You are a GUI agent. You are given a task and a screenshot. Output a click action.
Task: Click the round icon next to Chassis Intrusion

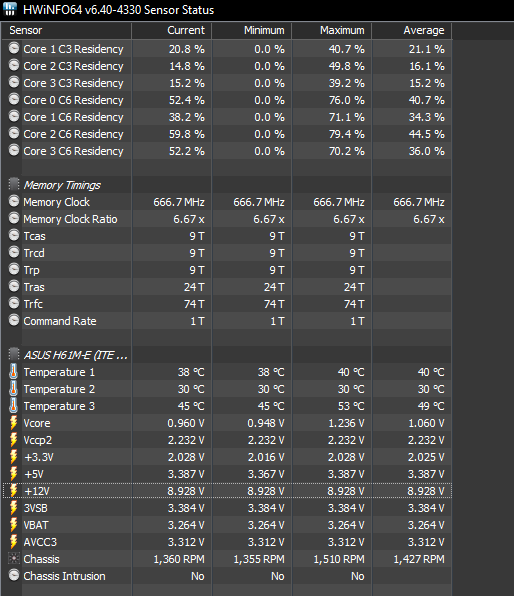tap(14, 575)
